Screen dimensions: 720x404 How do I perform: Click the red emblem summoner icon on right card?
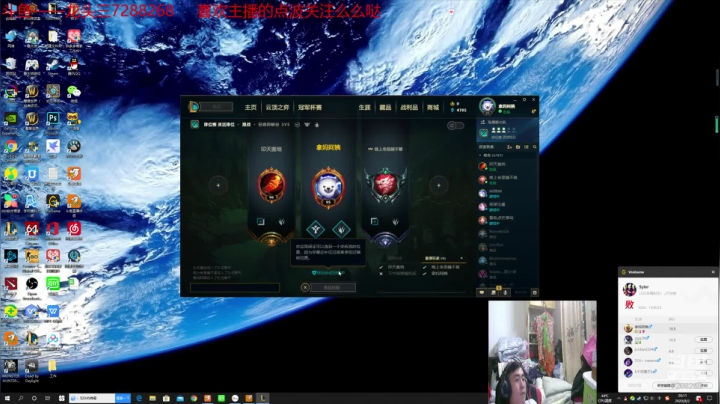pyautogui.click(x=385, y=185)
